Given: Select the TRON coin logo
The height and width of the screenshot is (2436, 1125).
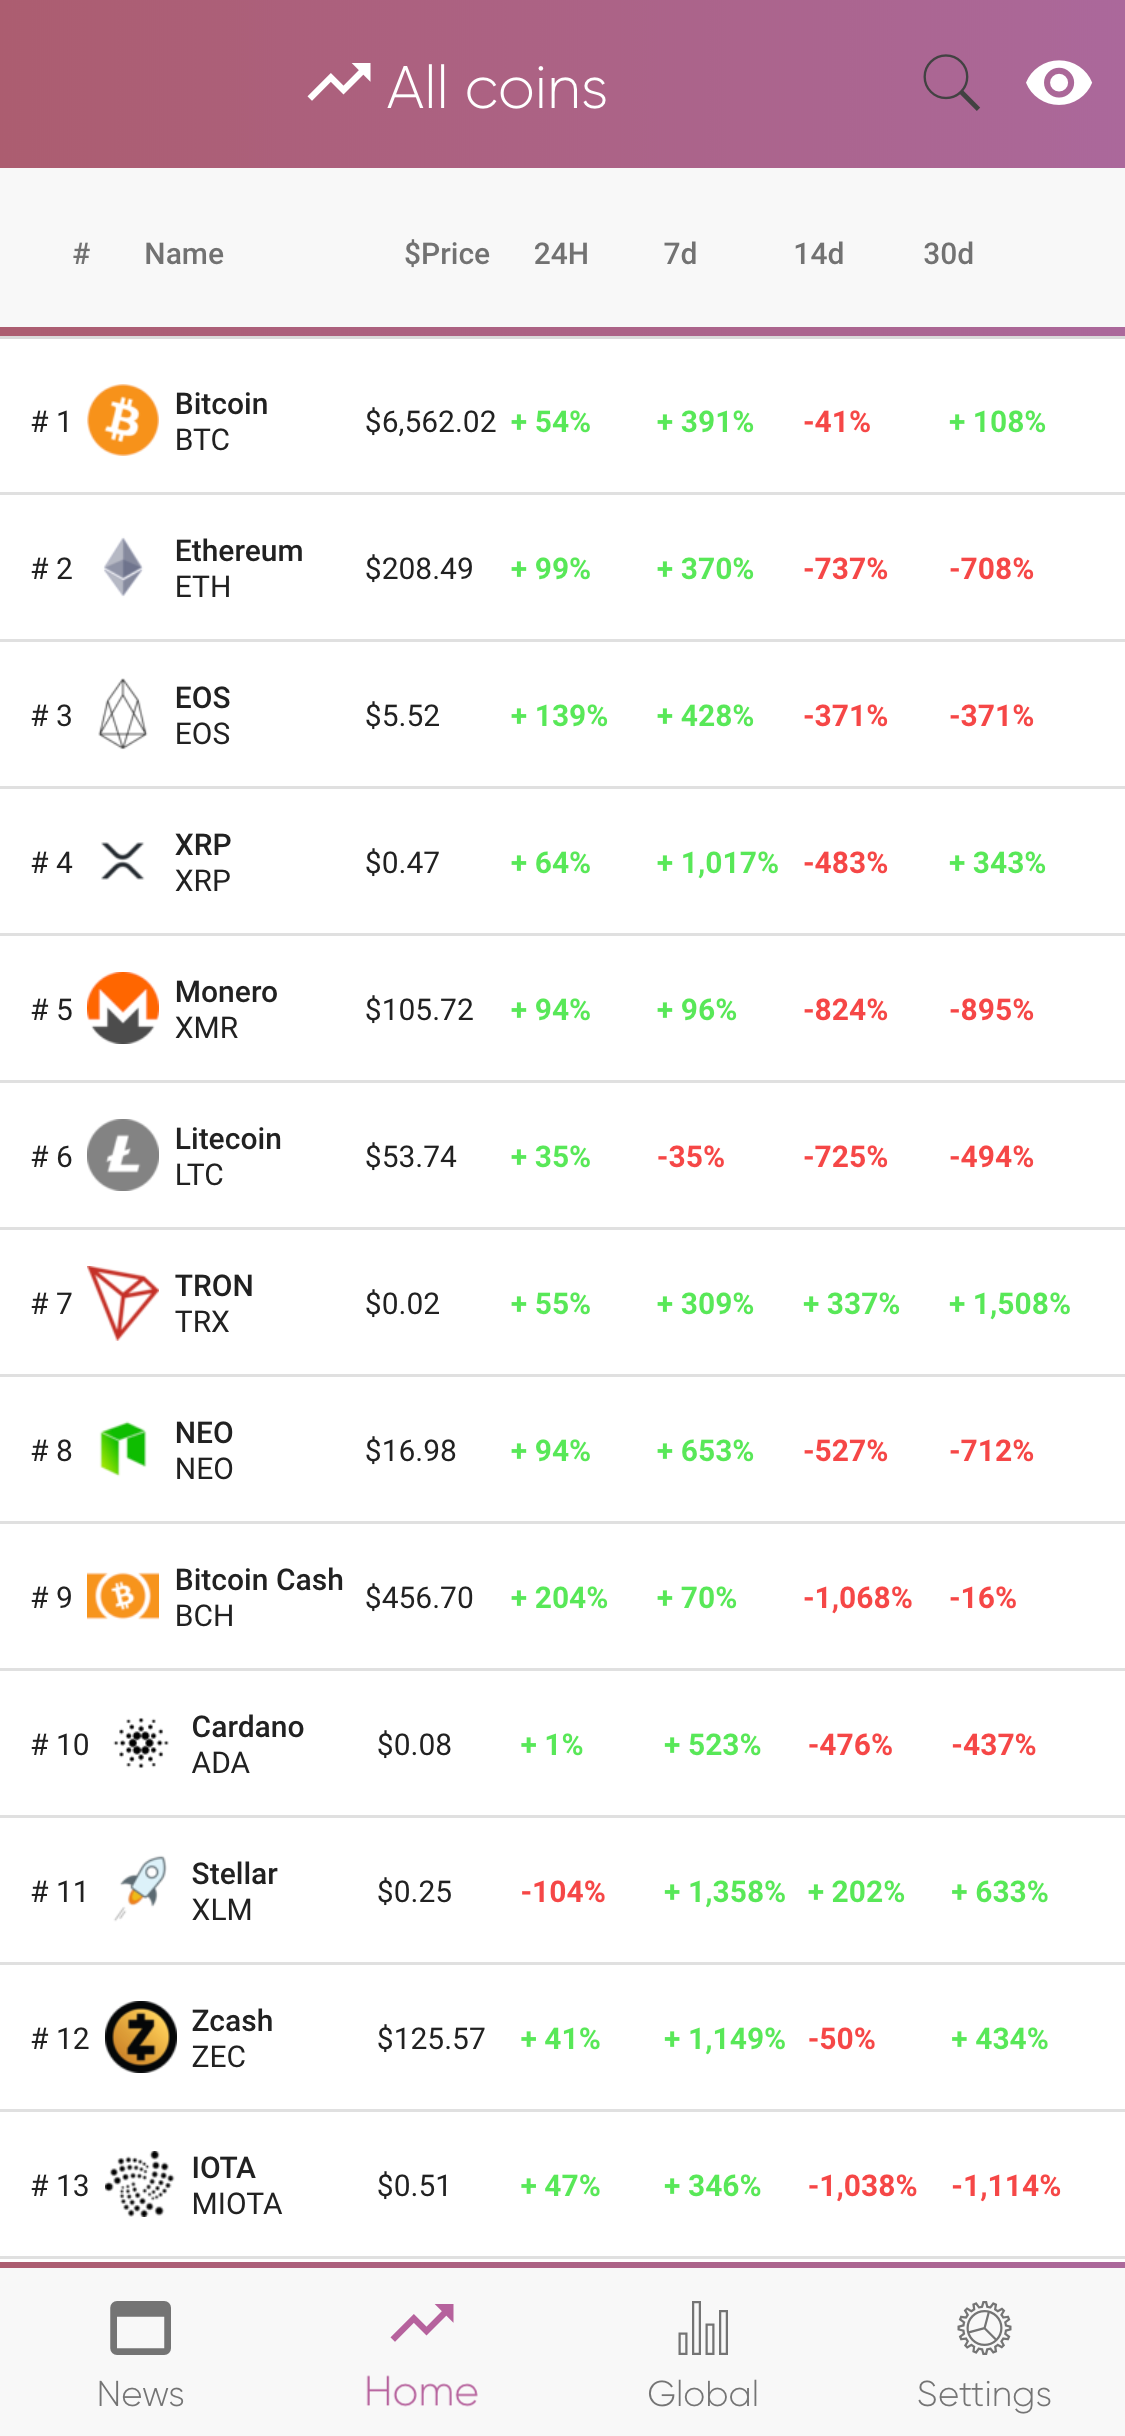Looking at the screenshot, I should click(x=122, y=1302).
